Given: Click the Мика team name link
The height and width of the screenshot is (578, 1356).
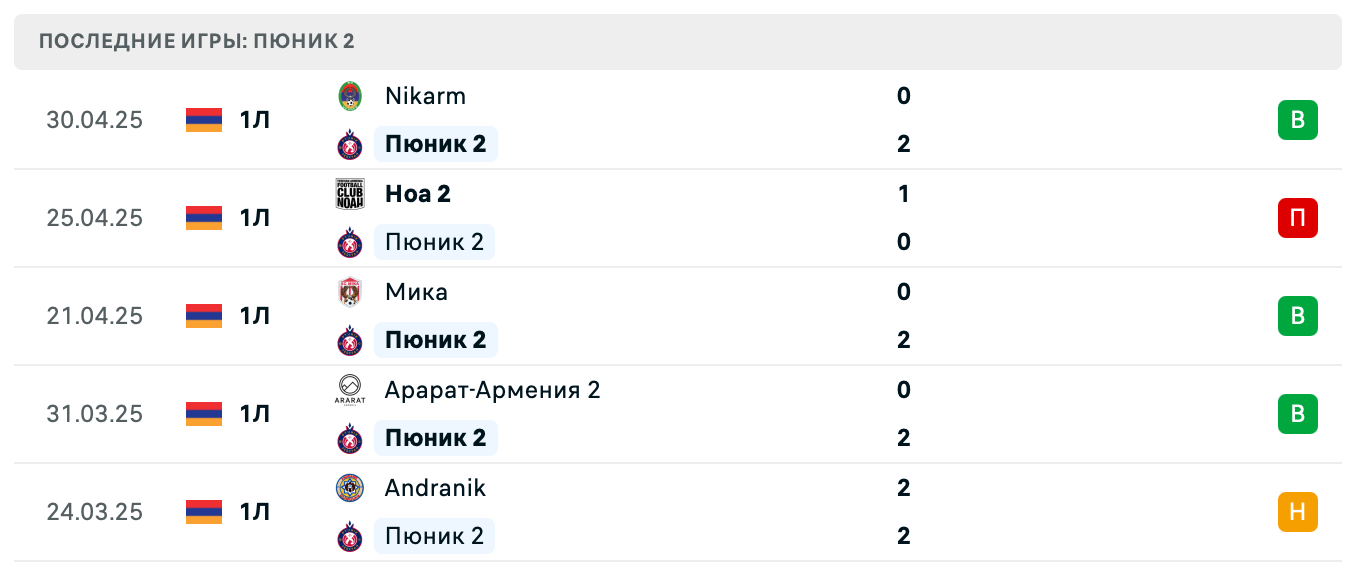Looking at the screenshot, I should (416, 292).
